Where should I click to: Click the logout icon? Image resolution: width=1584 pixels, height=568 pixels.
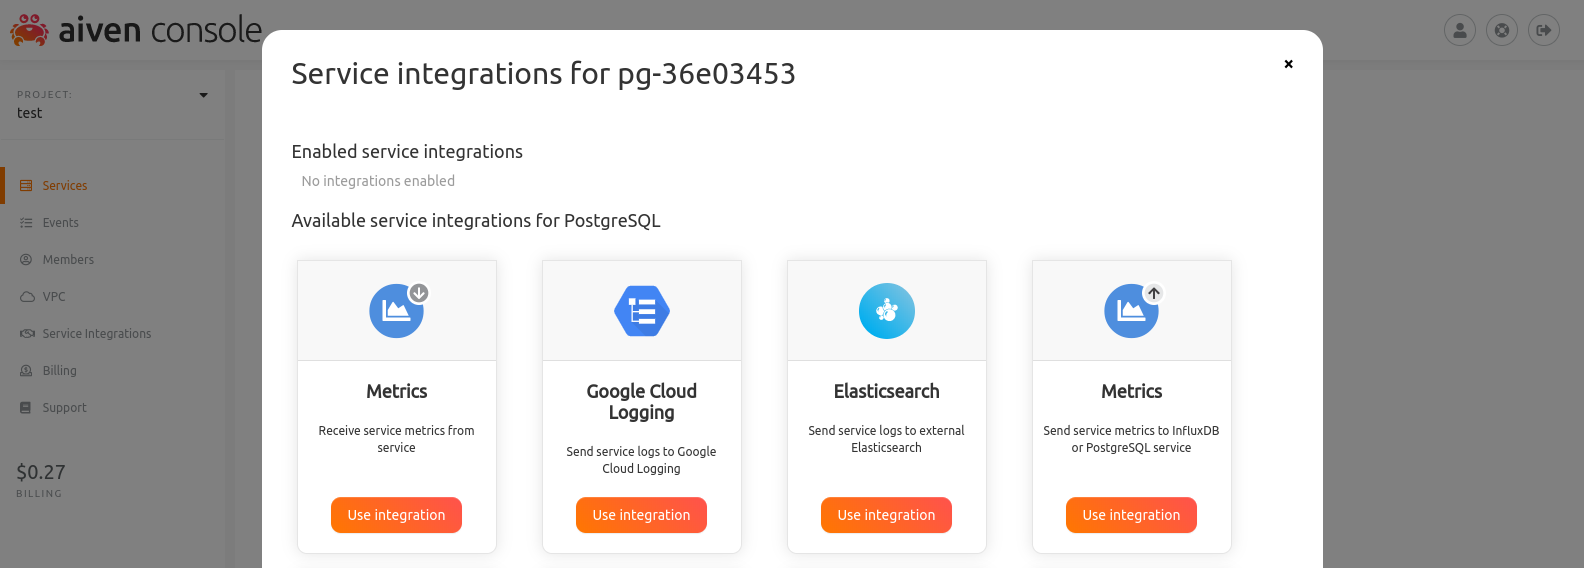point(1544,30)
